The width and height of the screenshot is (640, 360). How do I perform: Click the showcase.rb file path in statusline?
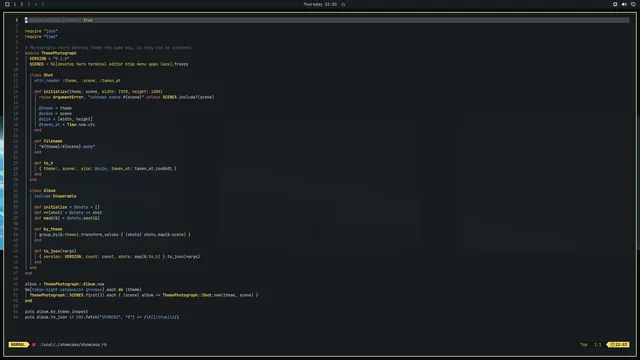point(73,344)
